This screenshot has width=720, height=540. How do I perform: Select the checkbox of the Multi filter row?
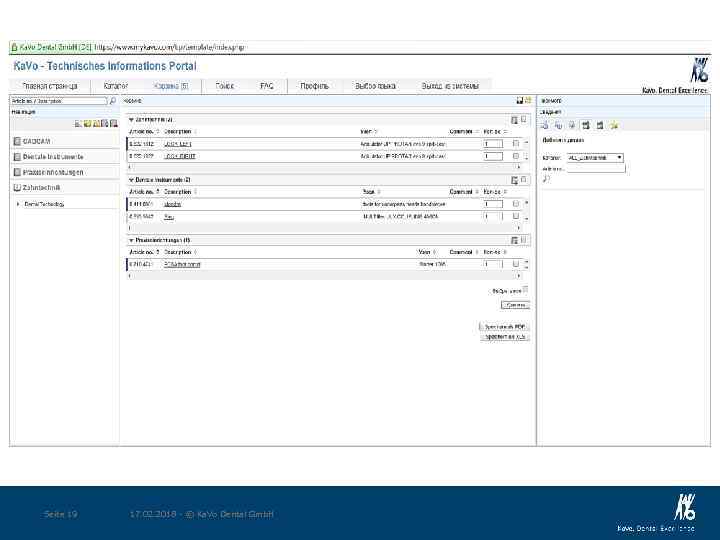click(x=516, y=216)
